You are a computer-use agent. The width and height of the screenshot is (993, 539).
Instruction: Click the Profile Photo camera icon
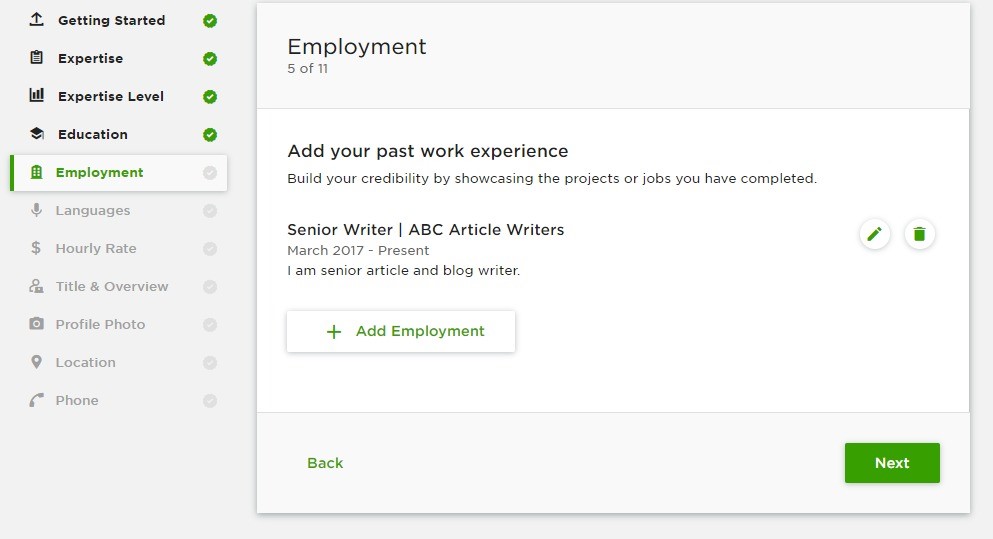[37, 324]
